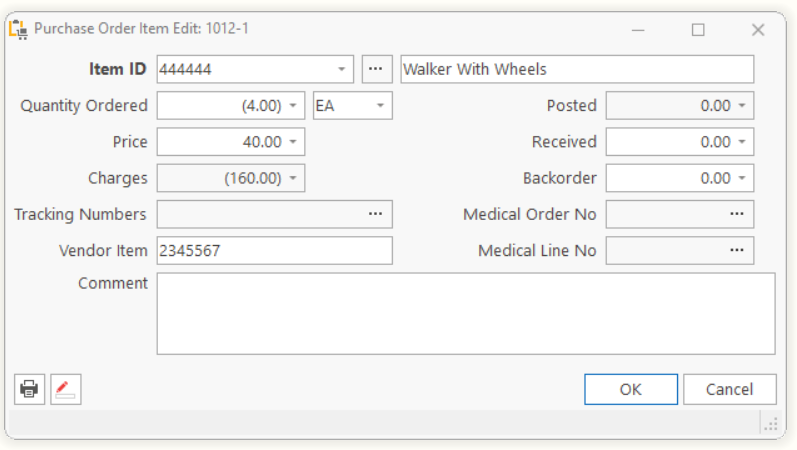Open Medical Order No ellipsis button
Screen dimensions: 797x450
click(737, 214)
